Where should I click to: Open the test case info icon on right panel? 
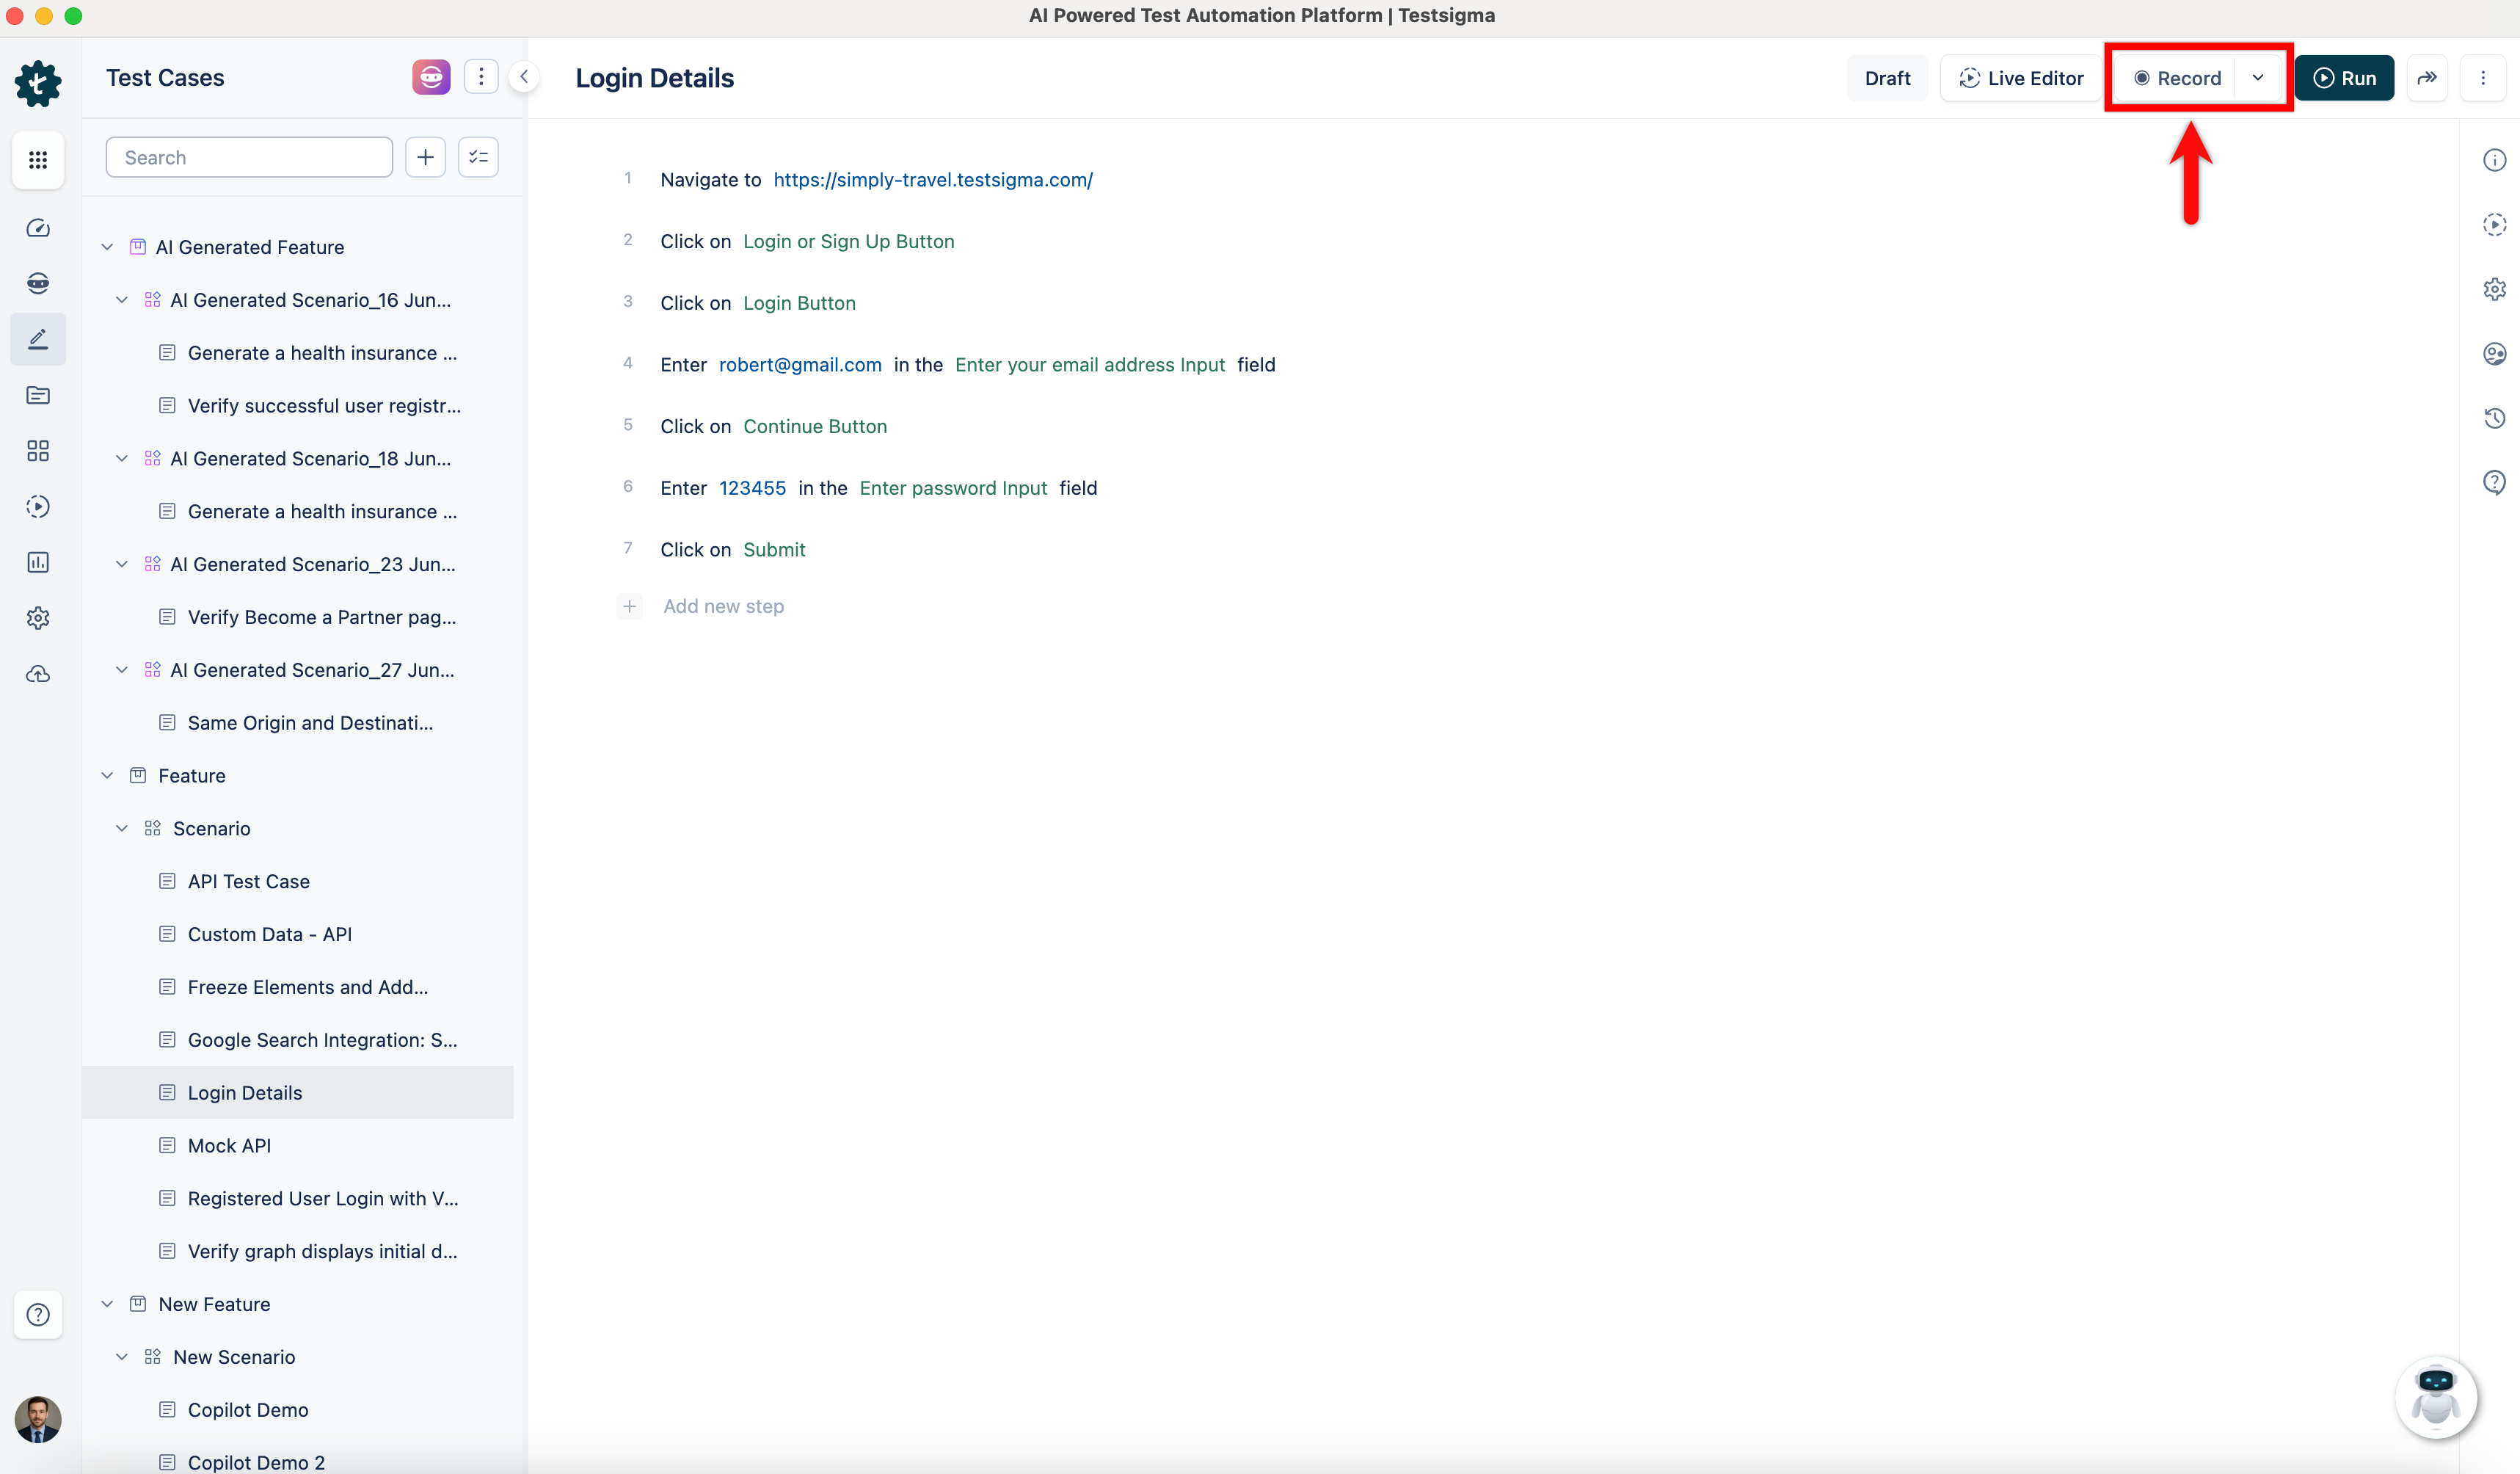pos(2494,160)
